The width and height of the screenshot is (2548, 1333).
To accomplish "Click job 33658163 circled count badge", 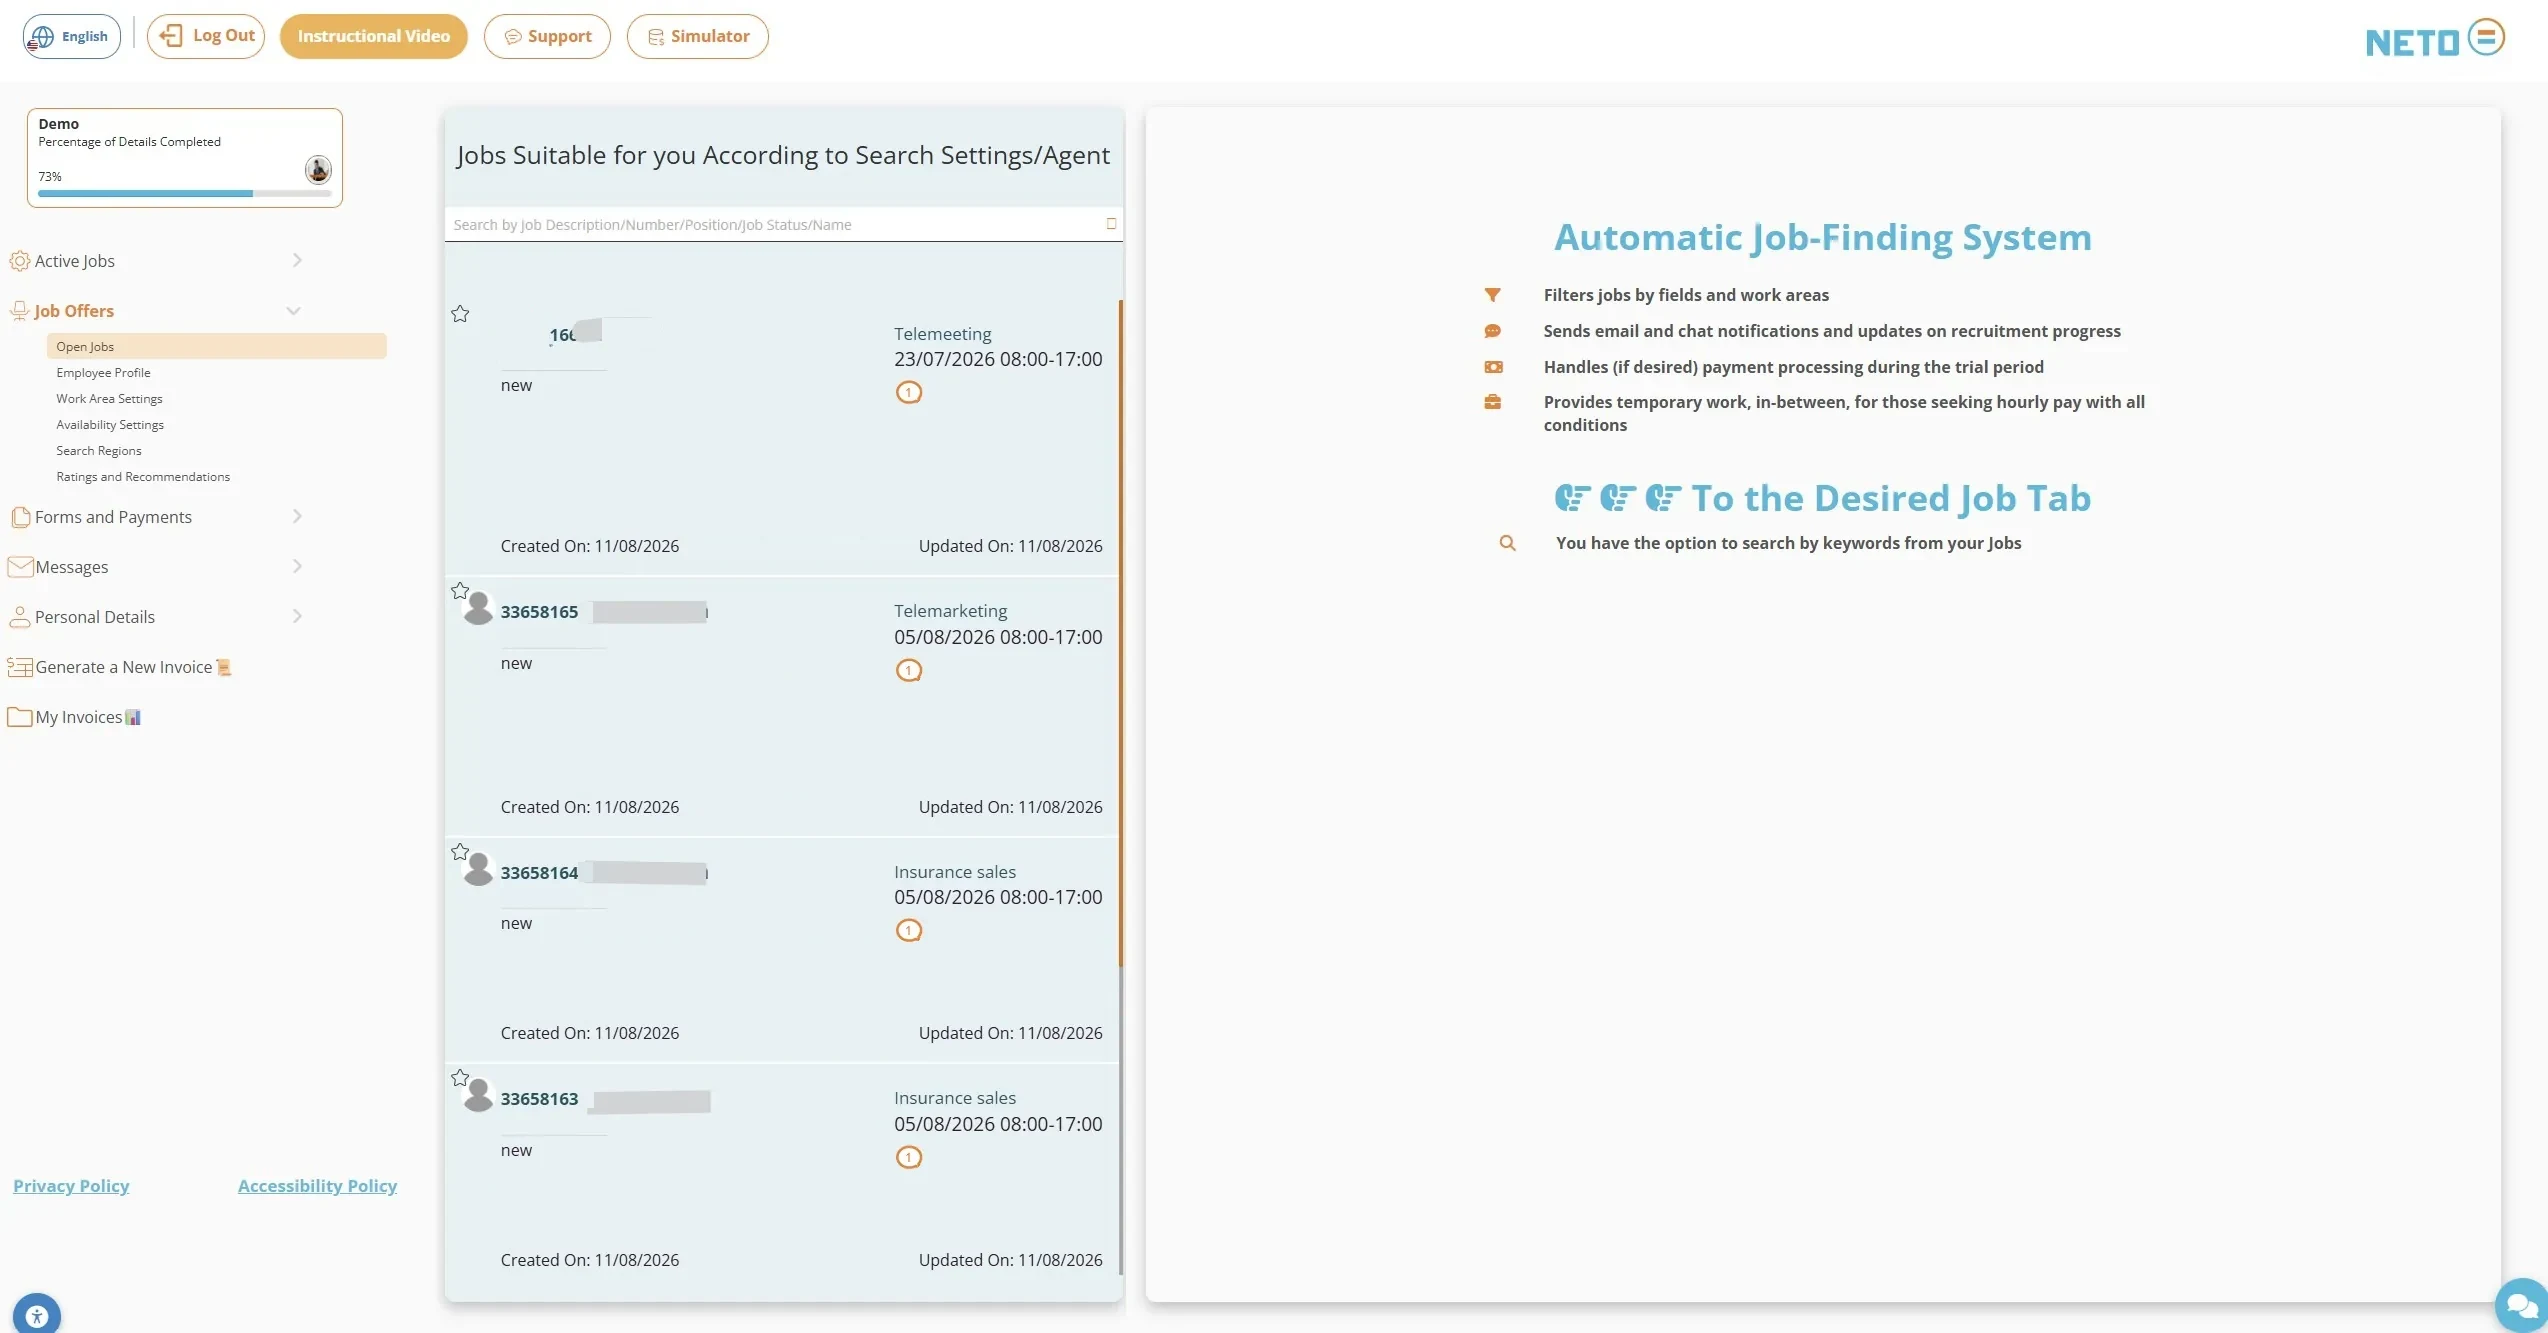I will pos(909,1157).
